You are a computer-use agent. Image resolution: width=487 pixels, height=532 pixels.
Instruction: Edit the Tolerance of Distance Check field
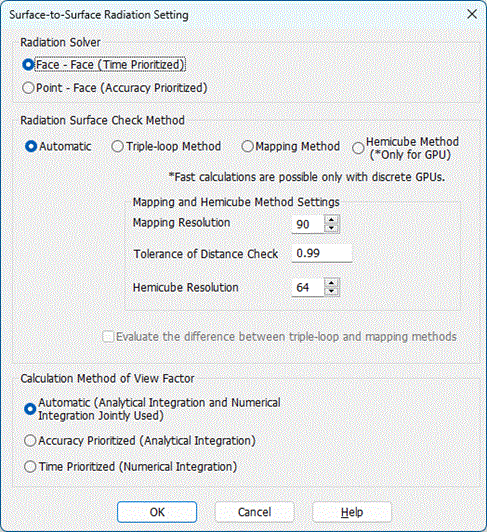point(322,253)
